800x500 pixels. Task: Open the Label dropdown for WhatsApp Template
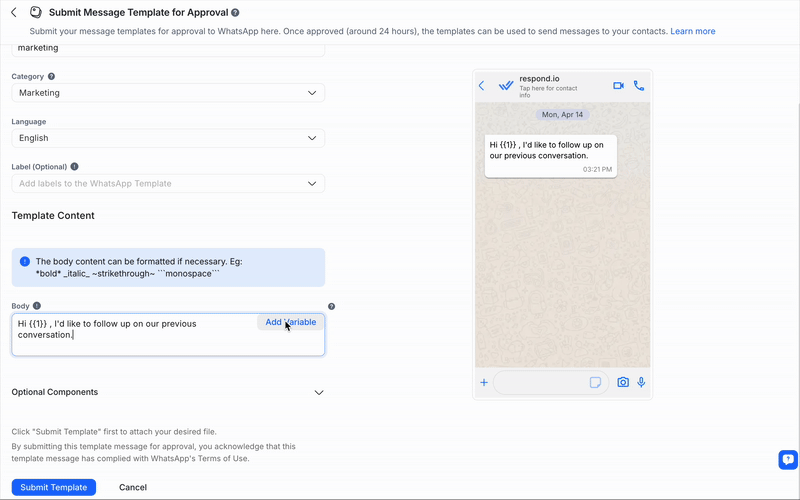click(x=168, y=184)
